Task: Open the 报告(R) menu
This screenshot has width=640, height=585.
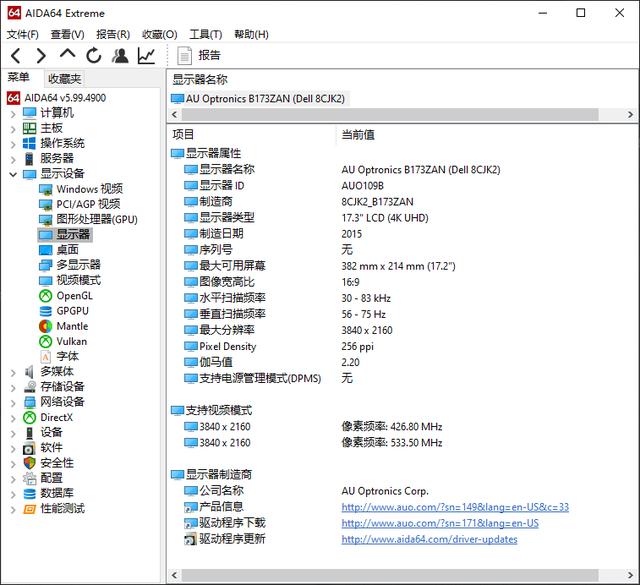Action: 113,34
